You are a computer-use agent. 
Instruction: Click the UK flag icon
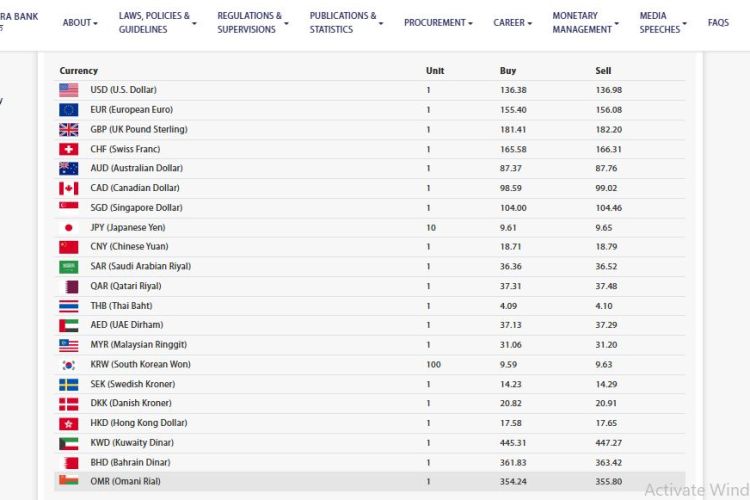tap(68, 130)
